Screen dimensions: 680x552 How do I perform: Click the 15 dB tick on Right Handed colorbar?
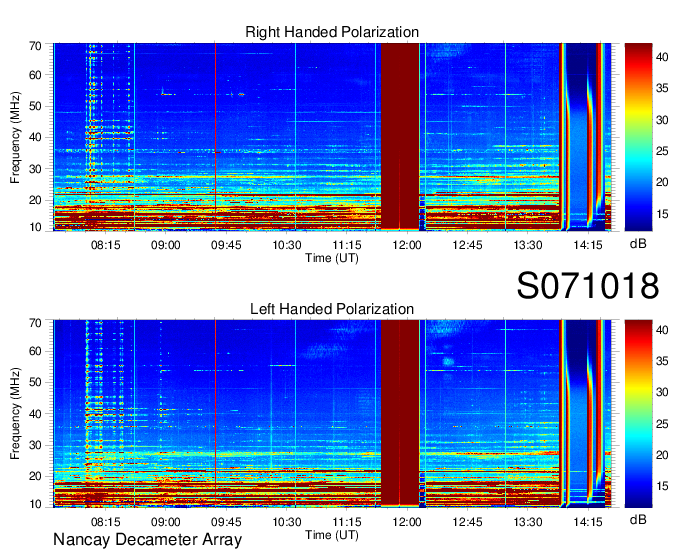click(x=662, y=213)
